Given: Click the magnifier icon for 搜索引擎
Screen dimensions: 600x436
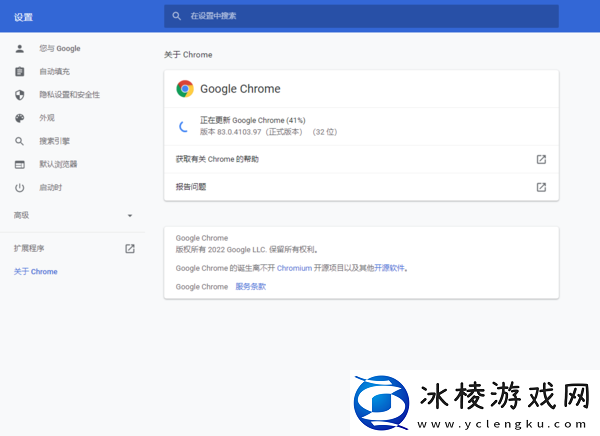Looking at the screenshot, I should click(x=20, y=141).
